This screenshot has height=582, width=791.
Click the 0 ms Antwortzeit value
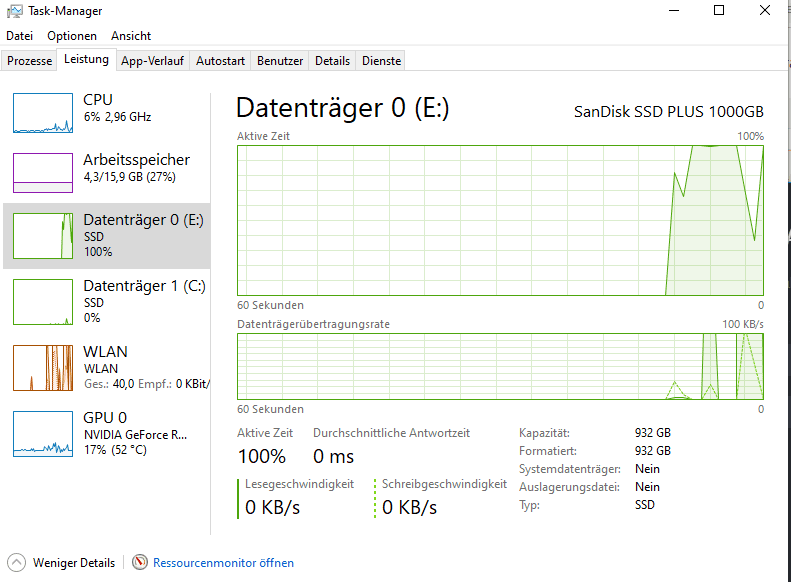pos(333,456)
